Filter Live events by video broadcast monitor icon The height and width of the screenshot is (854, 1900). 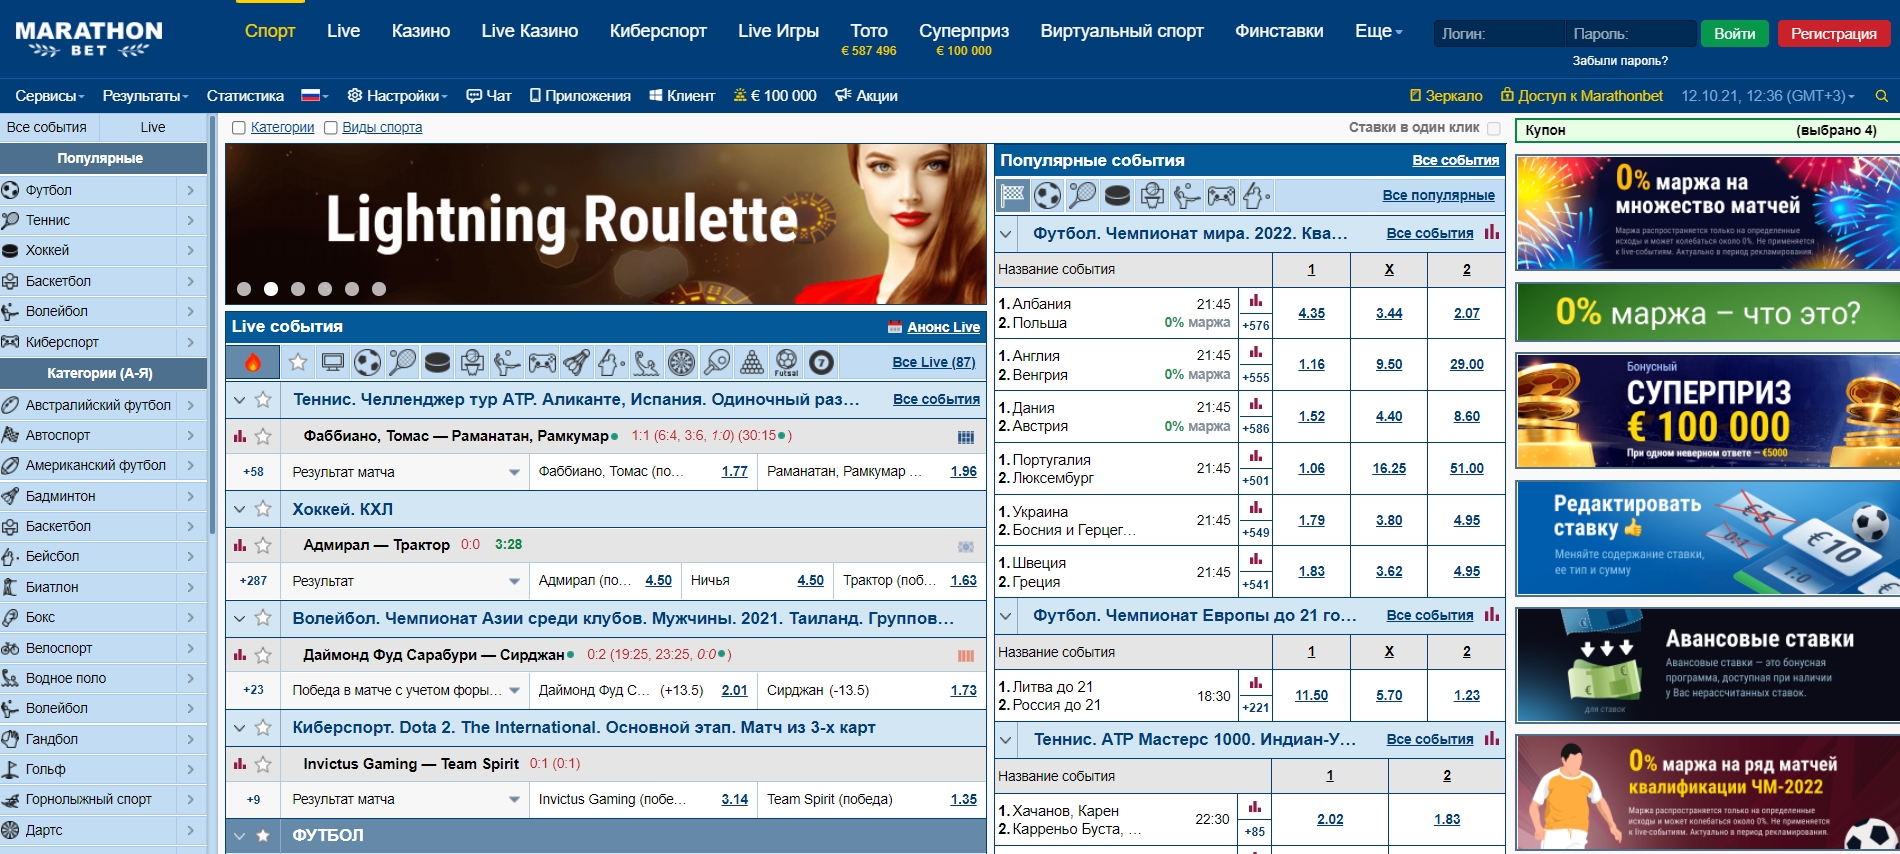point(333,362)
